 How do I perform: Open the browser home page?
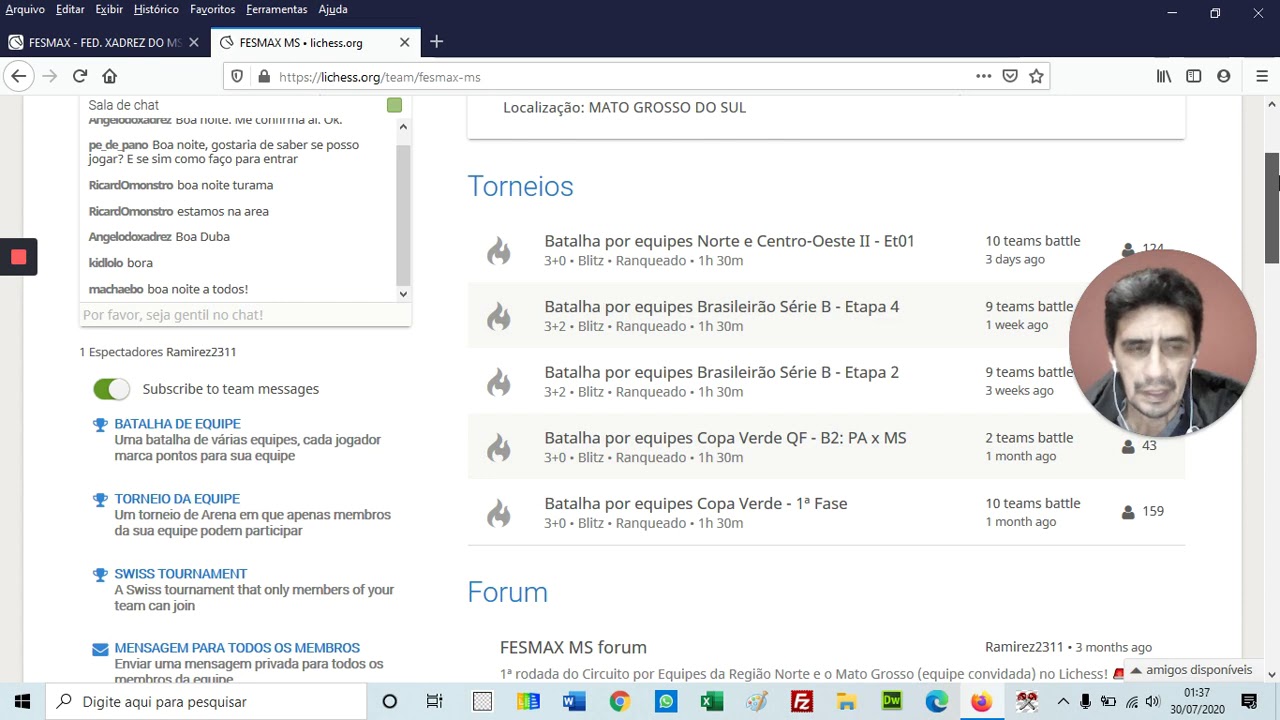(x=110, y=76)
